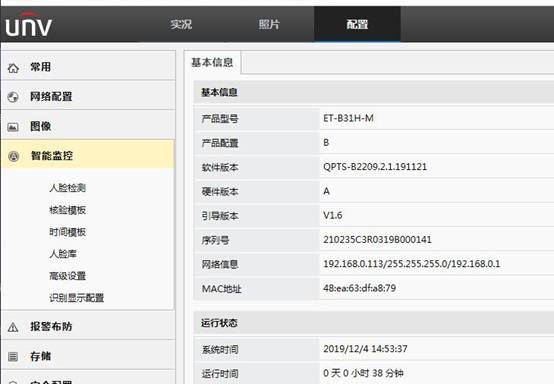This screenshot has height=384, width=554.
Task: Click the warning triangle icon beside 报警布防
Action: (x=13, y=327)
